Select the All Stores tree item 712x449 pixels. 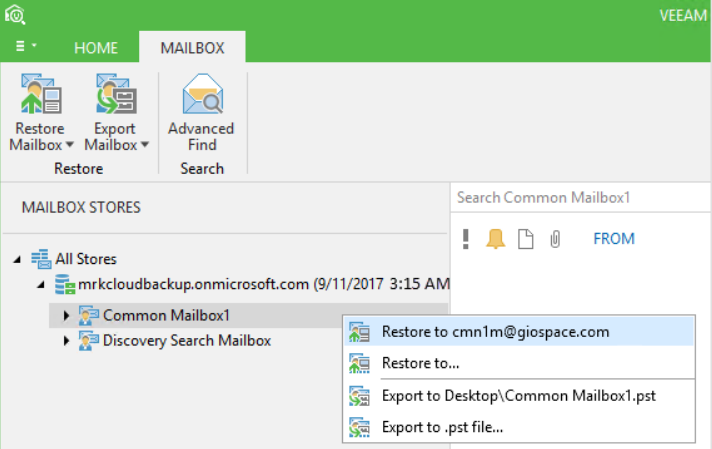tap(86, 259)
